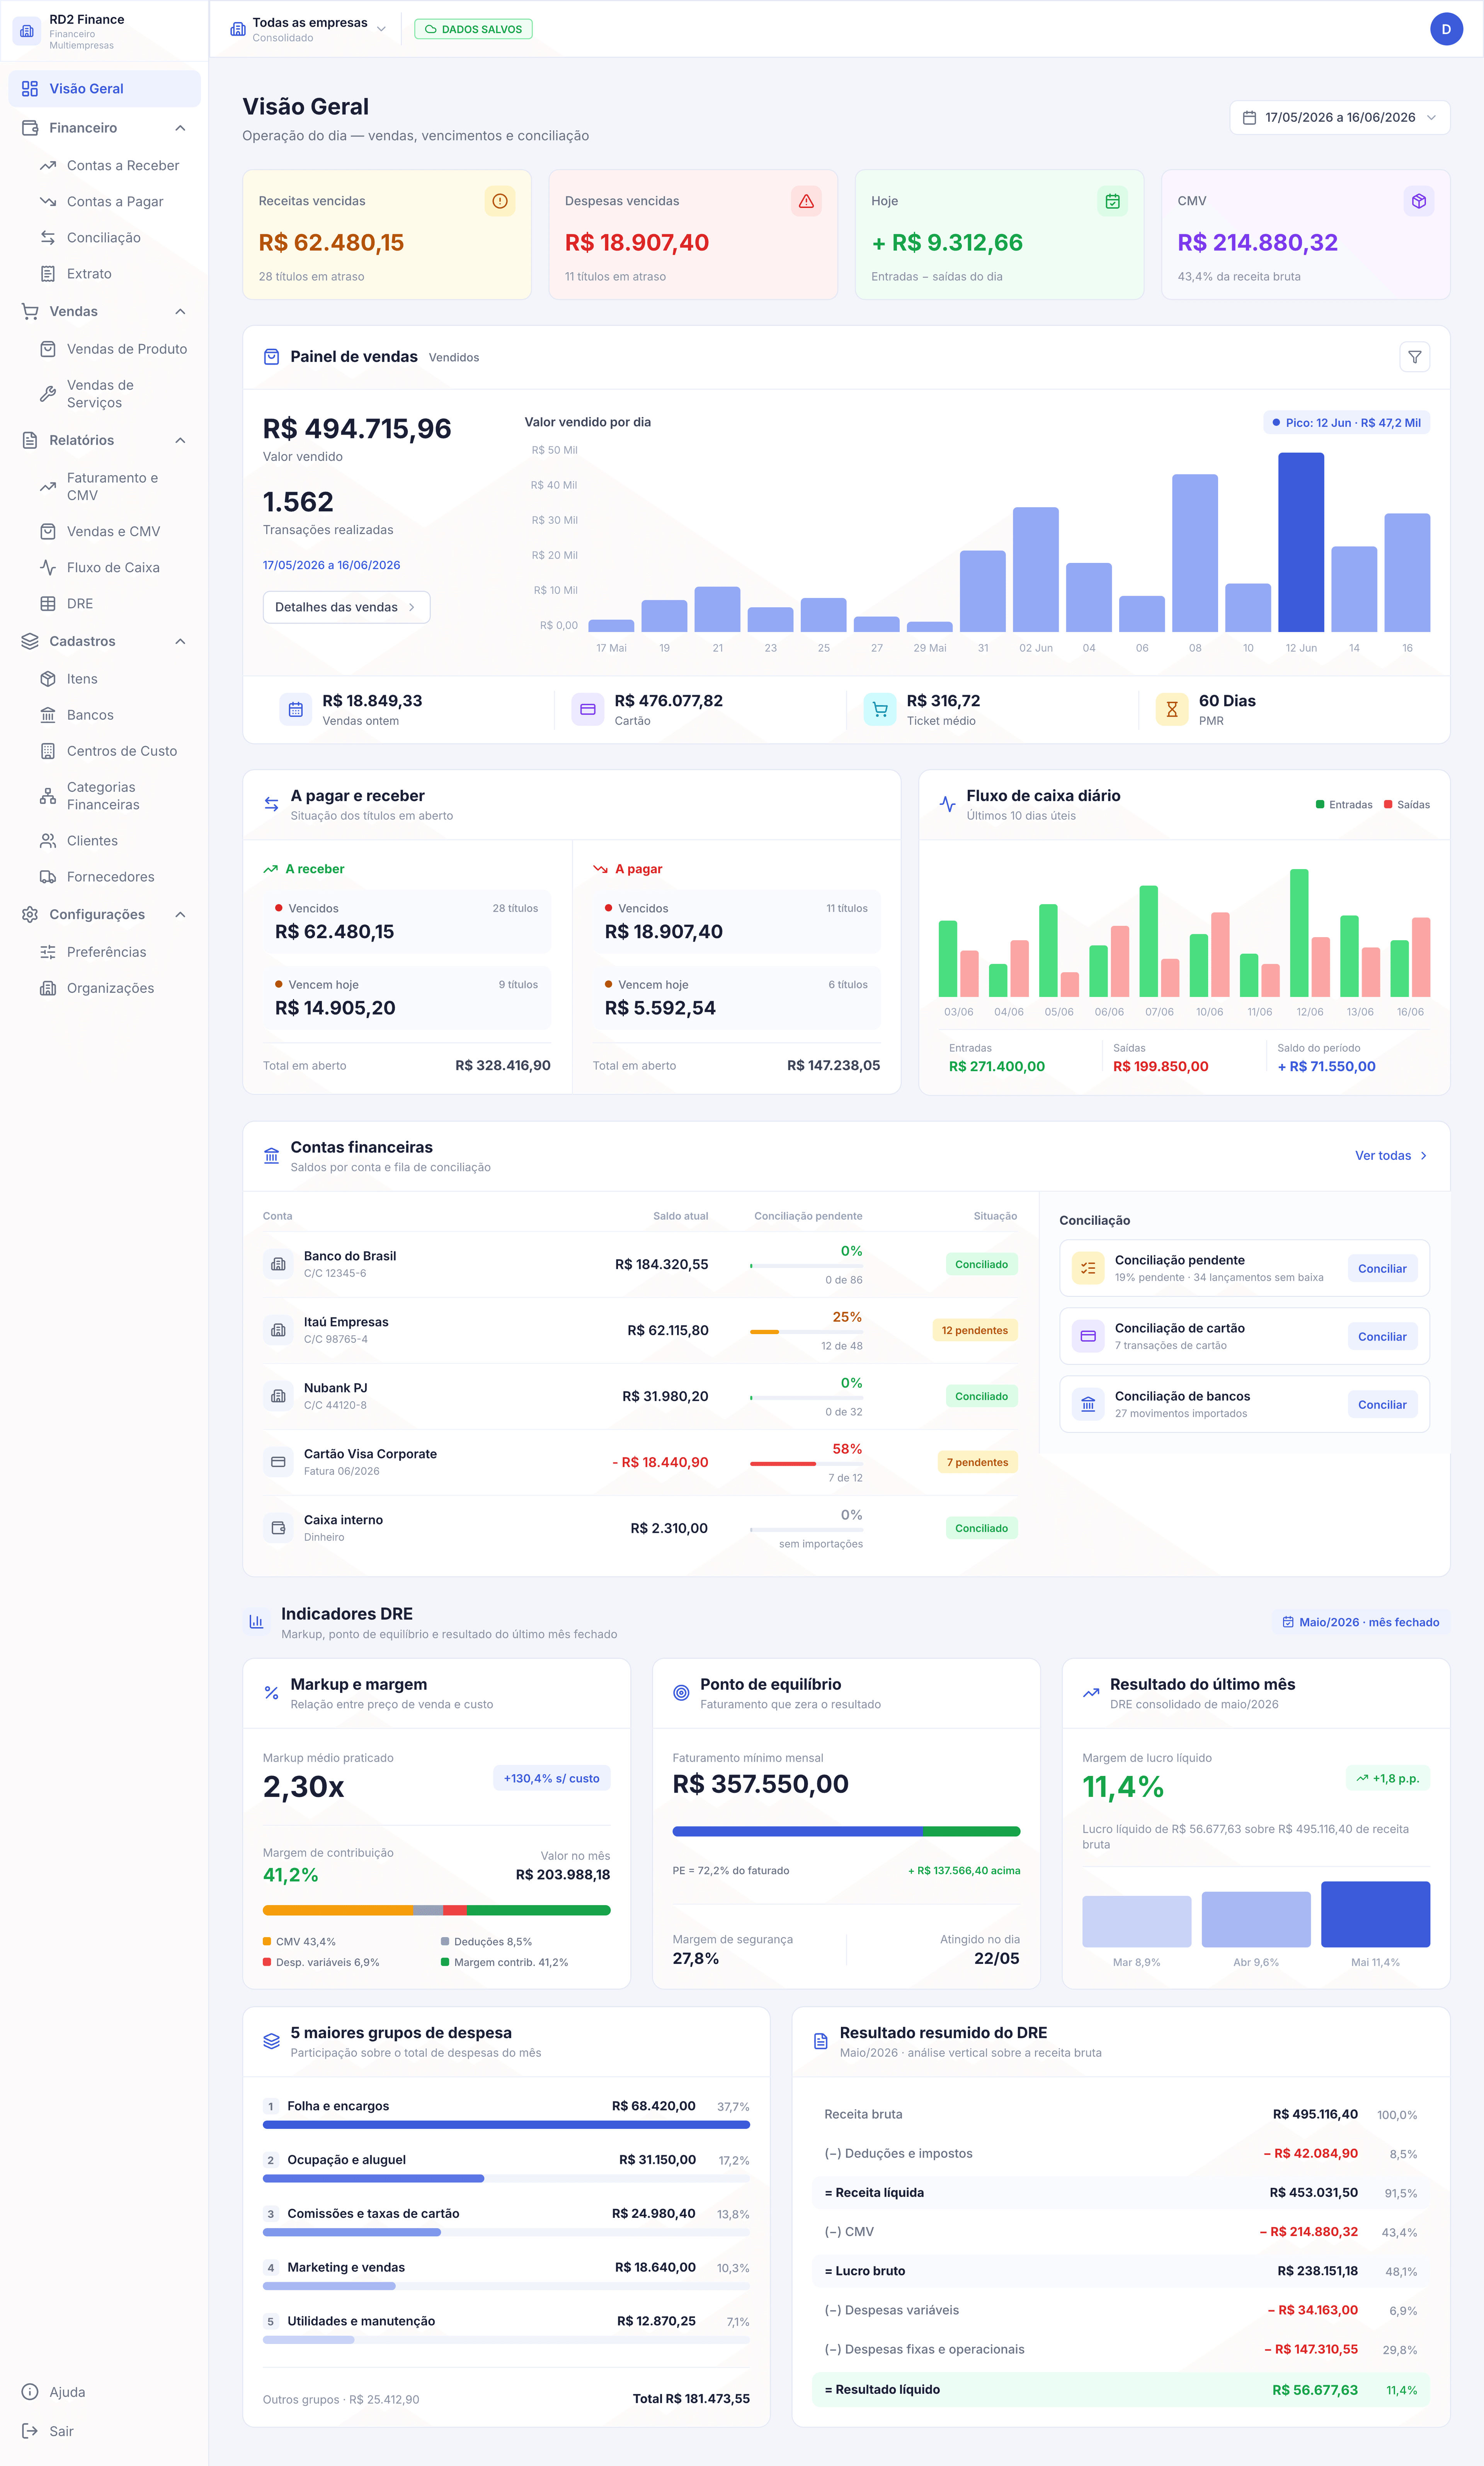Click the document icon of Resultado resumido do DRE
The image size is (1484, 2466).
coord(820,2041)
